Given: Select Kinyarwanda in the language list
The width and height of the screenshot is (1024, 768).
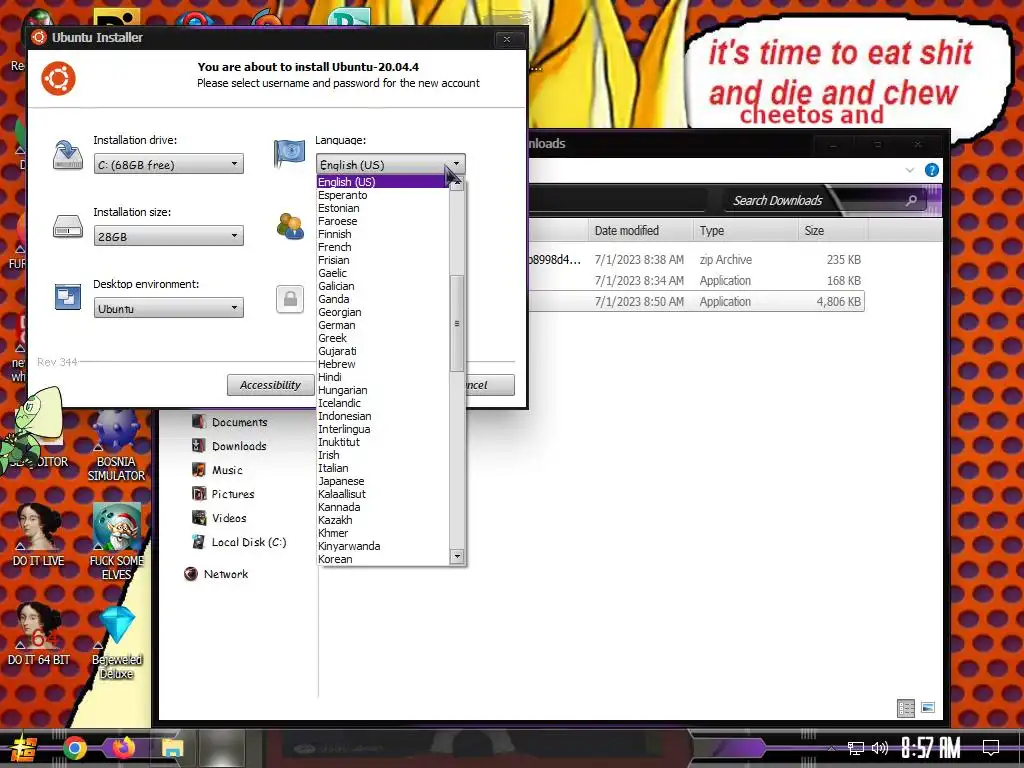Looking at the screenshot, I should tap(349, 546).
